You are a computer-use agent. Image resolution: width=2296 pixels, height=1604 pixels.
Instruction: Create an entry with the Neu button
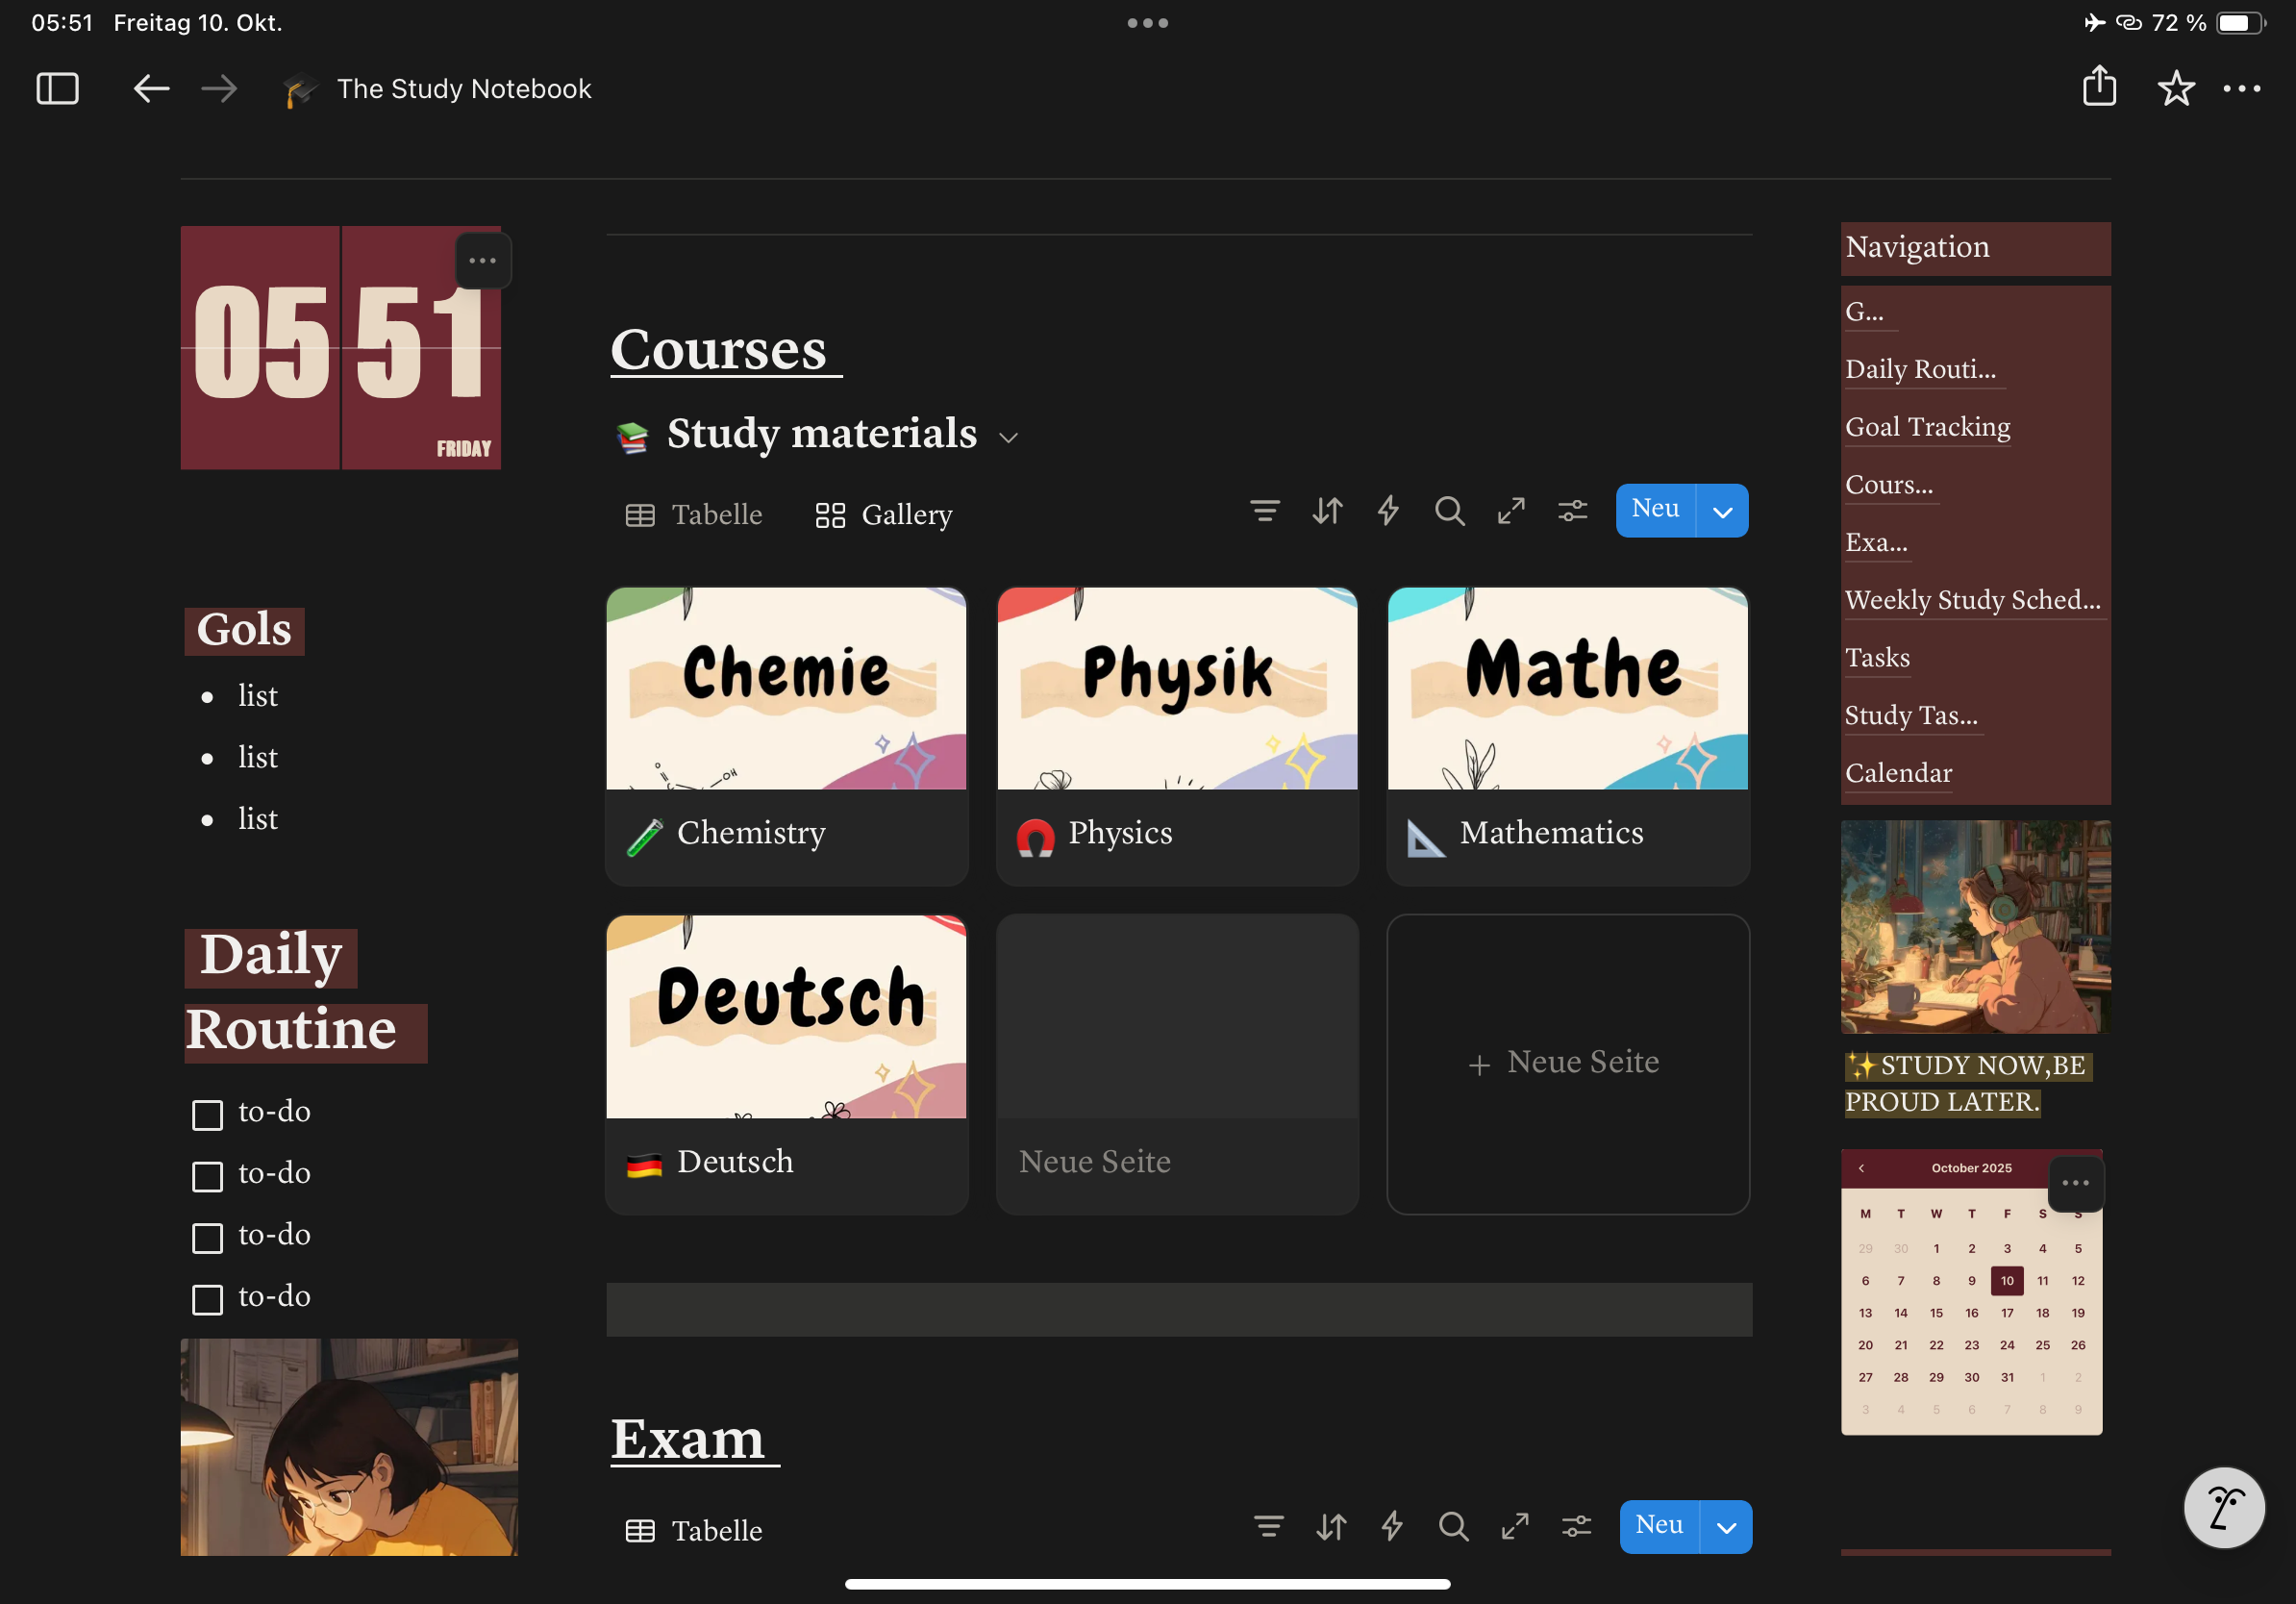tap(1654, 510)
